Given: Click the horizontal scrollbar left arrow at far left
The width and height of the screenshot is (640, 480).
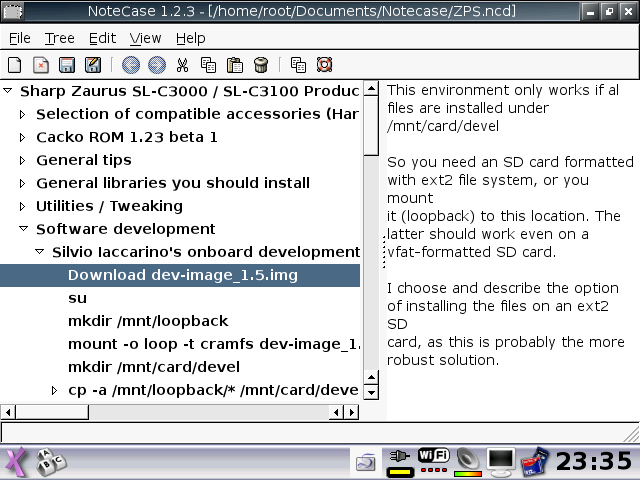Looking at the screenshot, I should pos(8,412).
